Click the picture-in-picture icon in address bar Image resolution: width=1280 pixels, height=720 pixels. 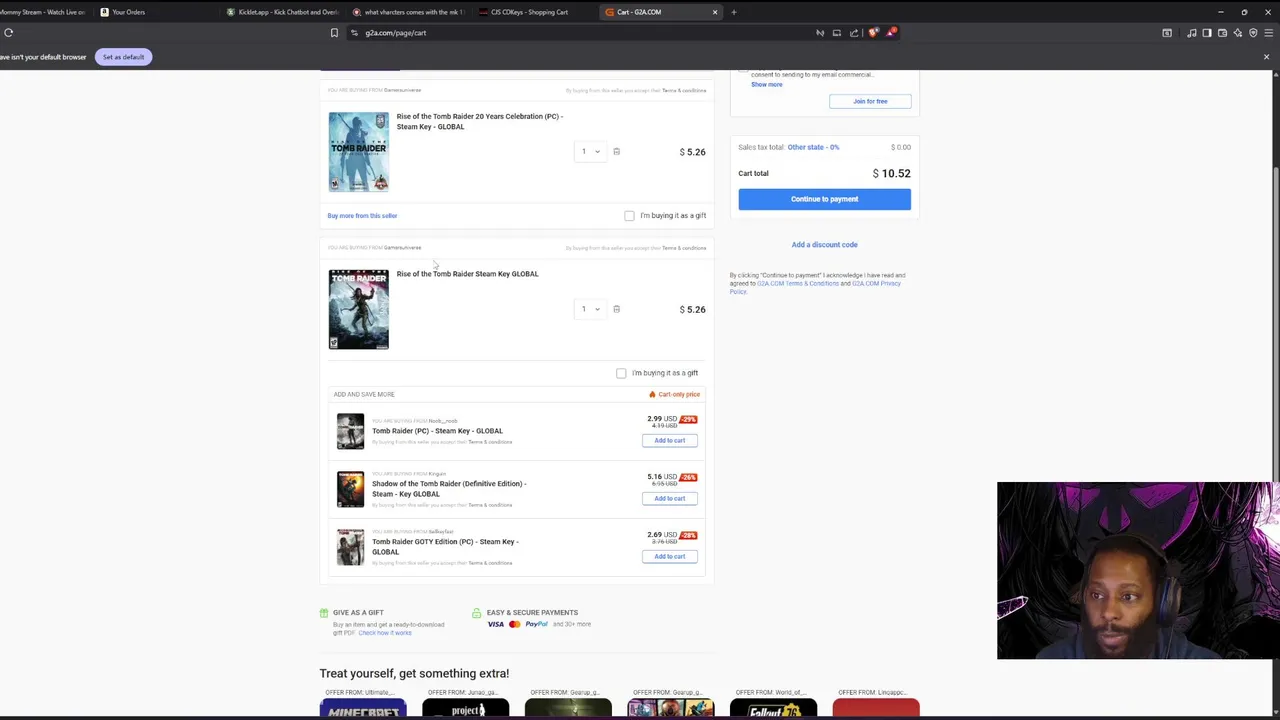837,33
